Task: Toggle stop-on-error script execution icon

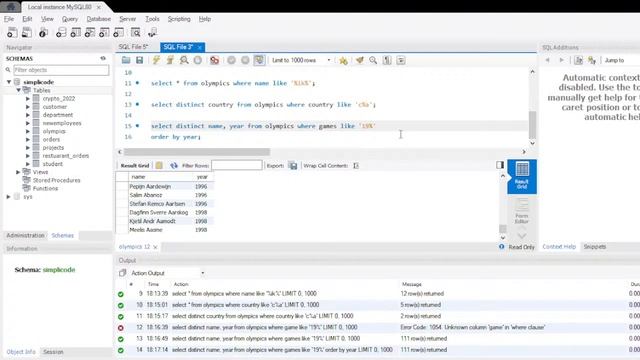Action: [214, 60]
